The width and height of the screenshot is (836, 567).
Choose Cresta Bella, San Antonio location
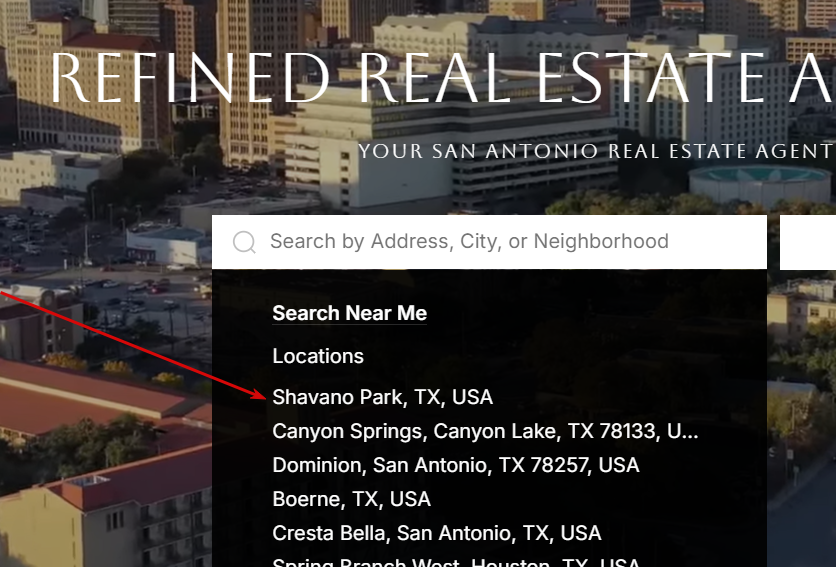pos(437,533)
